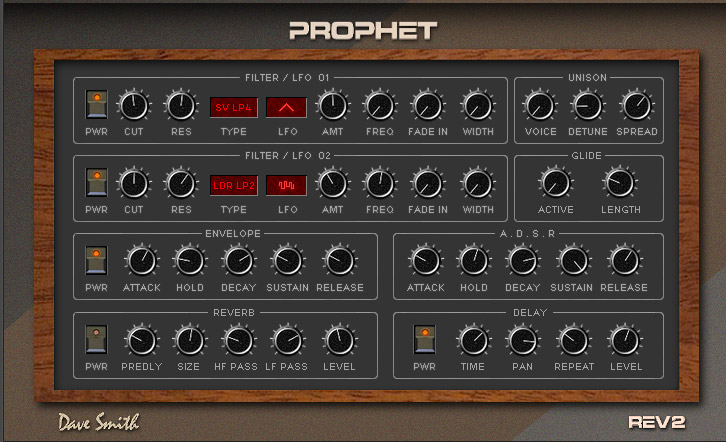Click the Delay LEVEL knob
Screen dimensions: 726x442
[x=625, y=340]
